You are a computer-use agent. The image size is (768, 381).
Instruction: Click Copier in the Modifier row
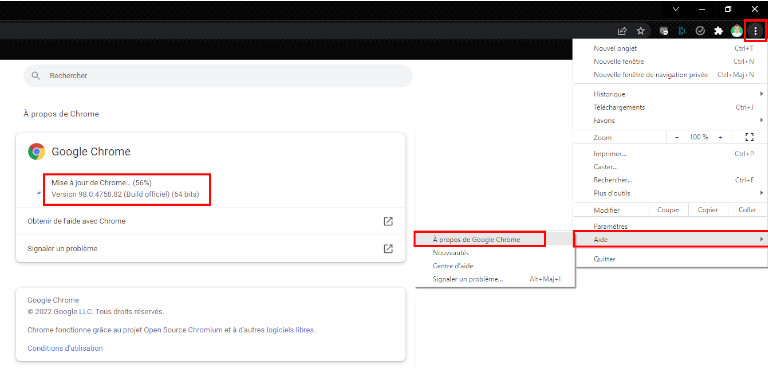[708, 210]
